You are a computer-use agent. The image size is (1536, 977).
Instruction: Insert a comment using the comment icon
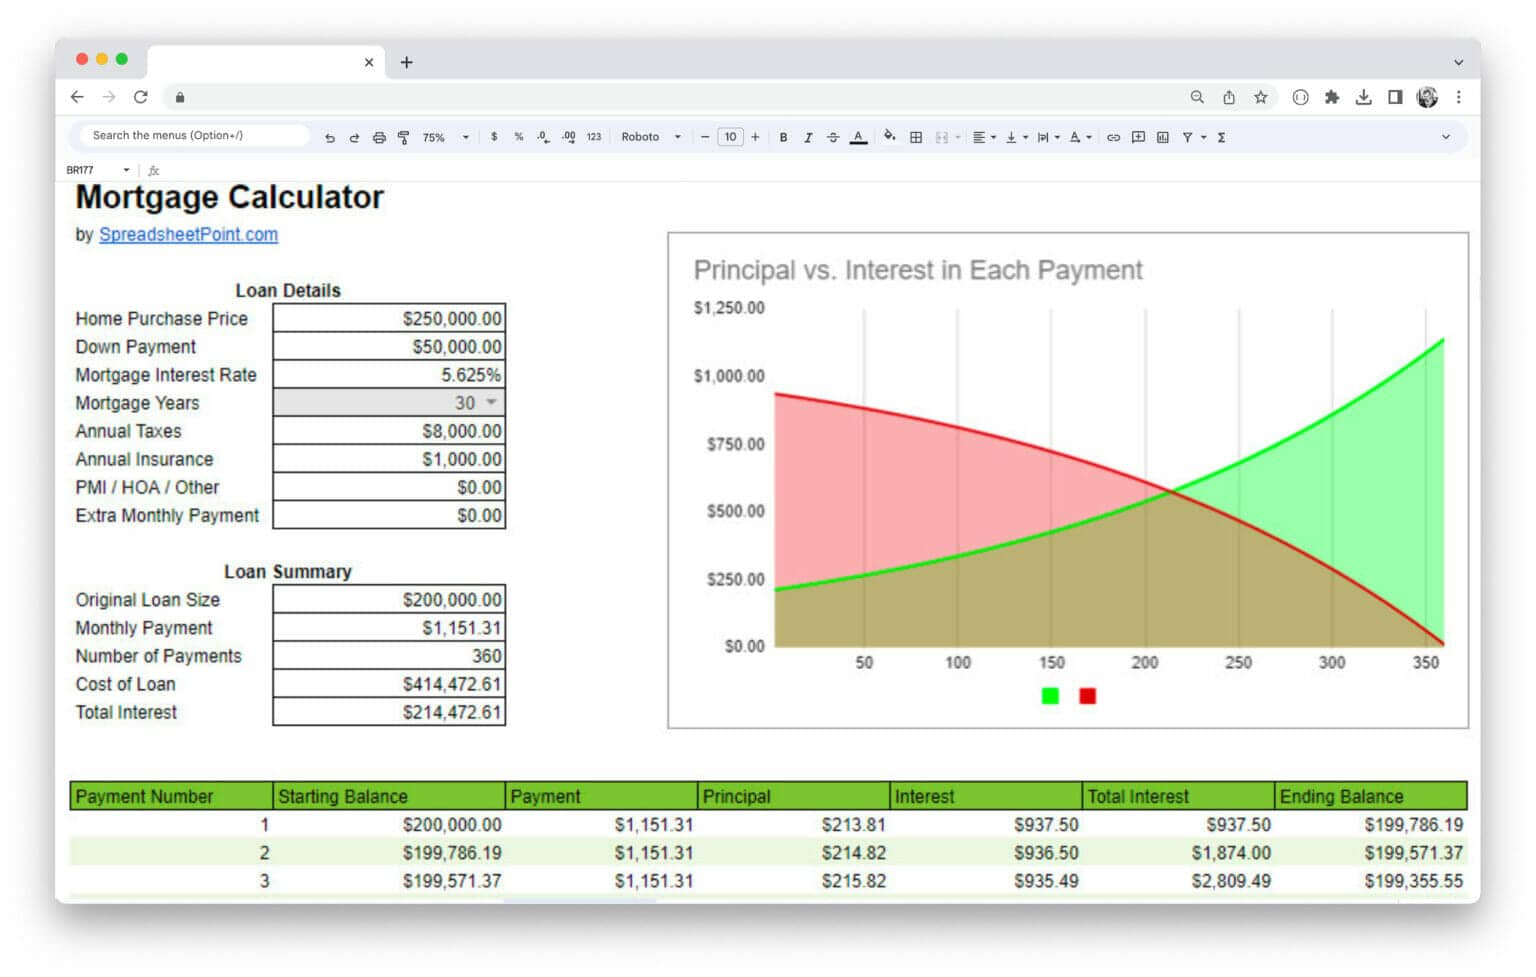[x=1137, y=137]
